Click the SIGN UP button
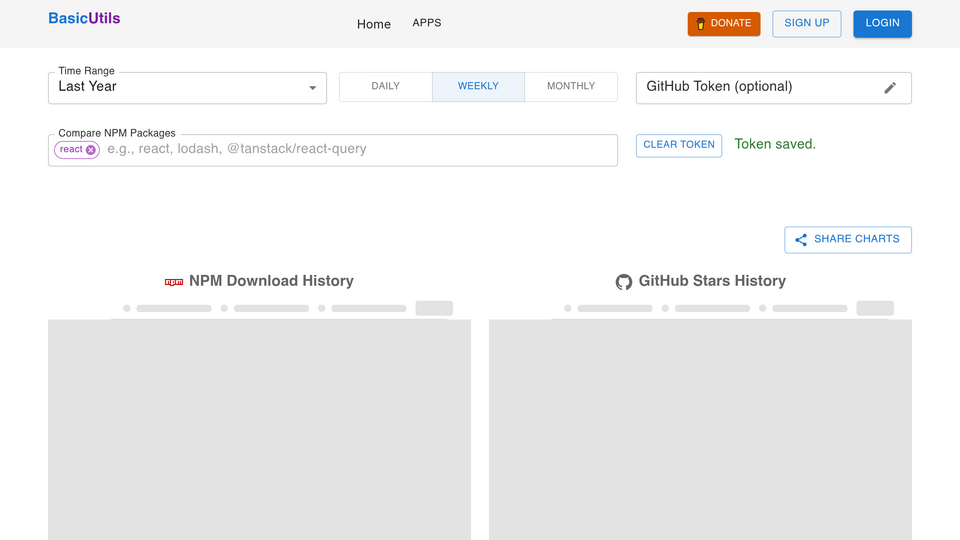The width and height of the screenshot is (960, 540). 806,24
